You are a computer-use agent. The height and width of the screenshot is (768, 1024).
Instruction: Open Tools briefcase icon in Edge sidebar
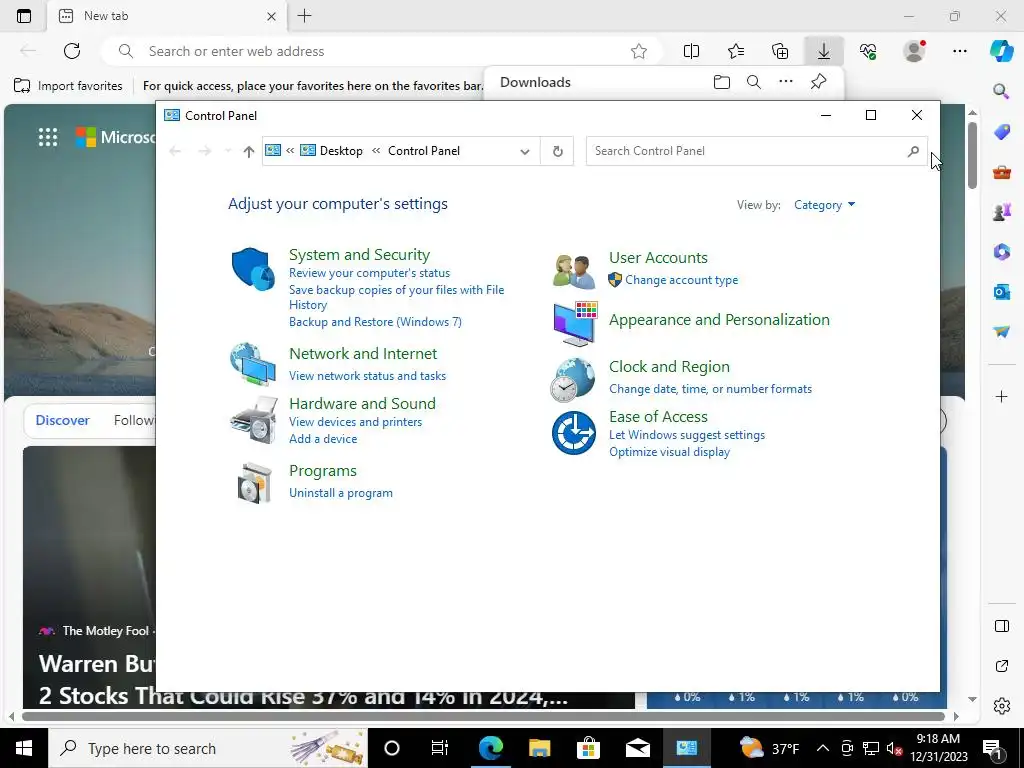click(1001, 172)
